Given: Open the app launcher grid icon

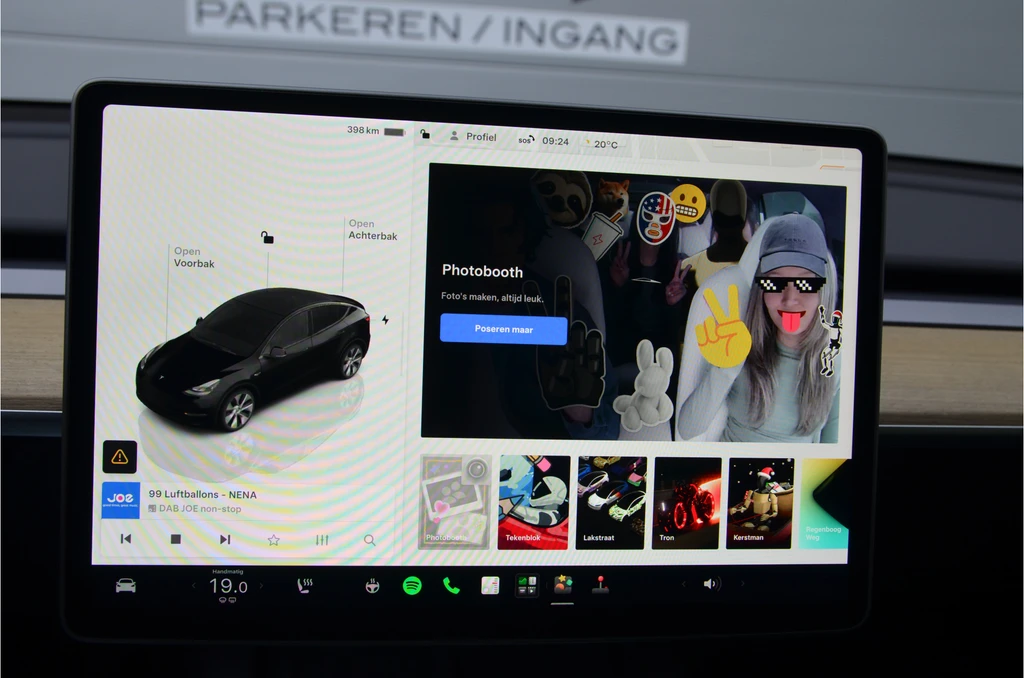Looking at the screenshot, I should (526, 585).
